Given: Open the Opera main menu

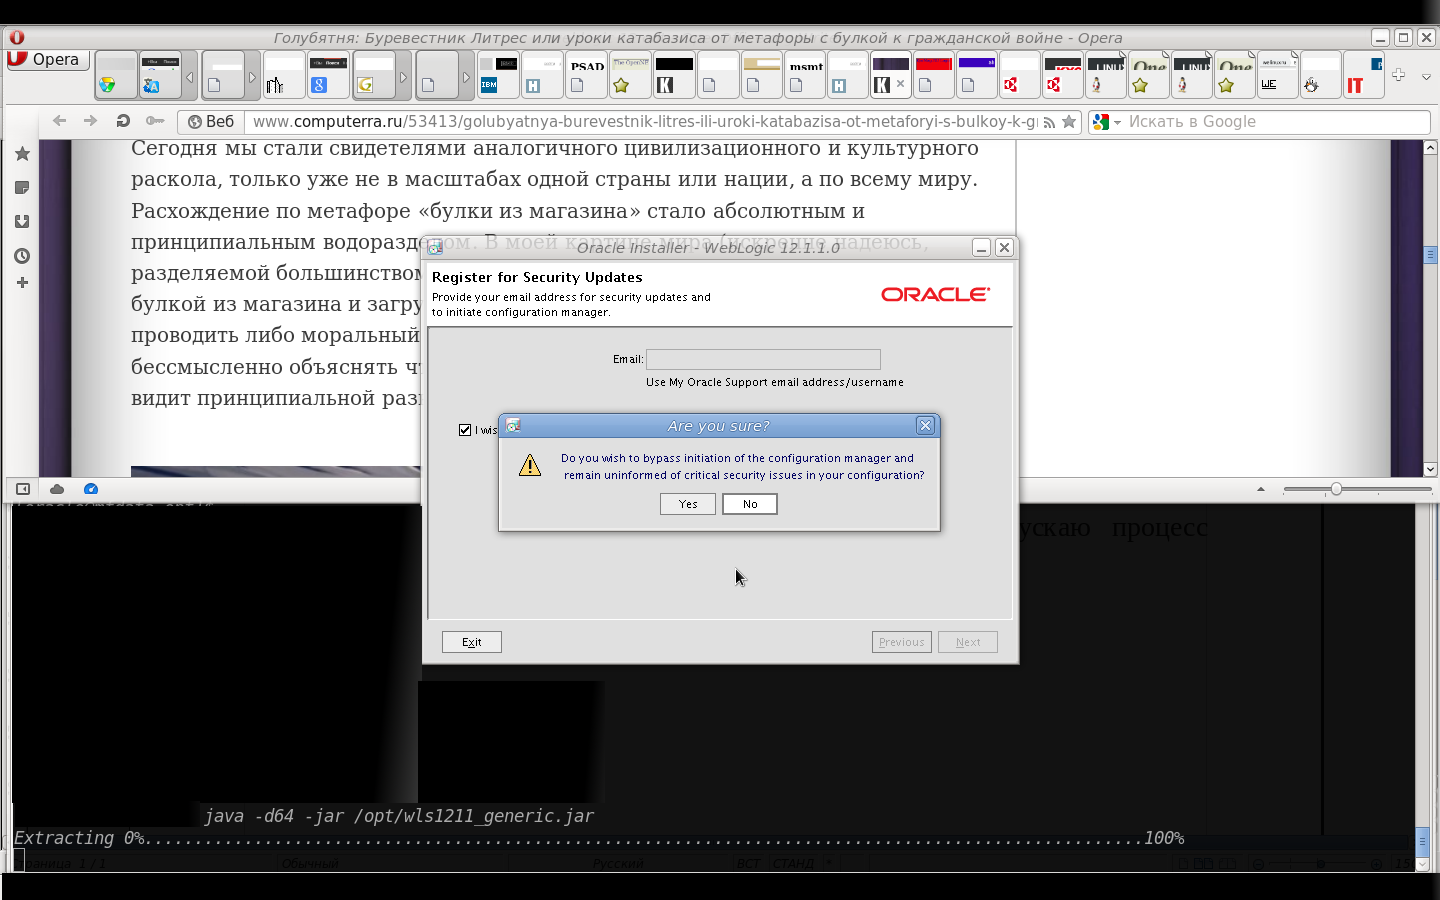Looking at the screenshot, I should click(x=47, y=59).
